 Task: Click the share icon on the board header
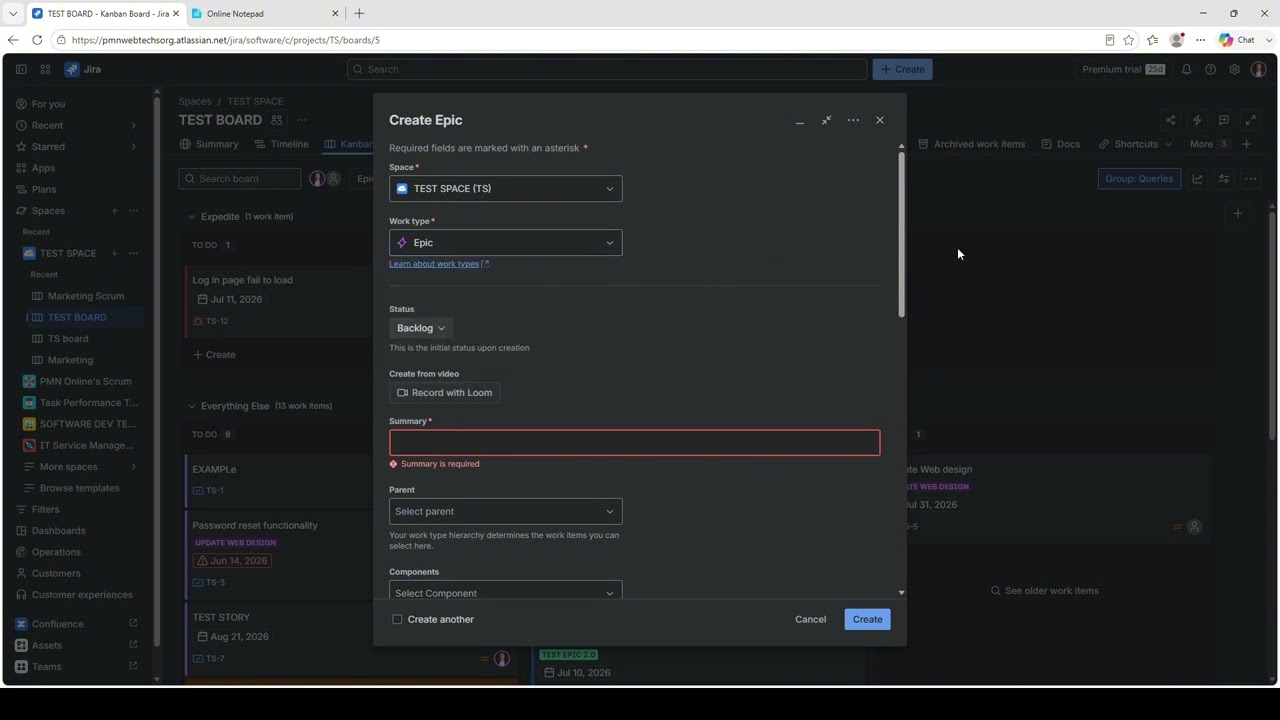click(1170, 120)
